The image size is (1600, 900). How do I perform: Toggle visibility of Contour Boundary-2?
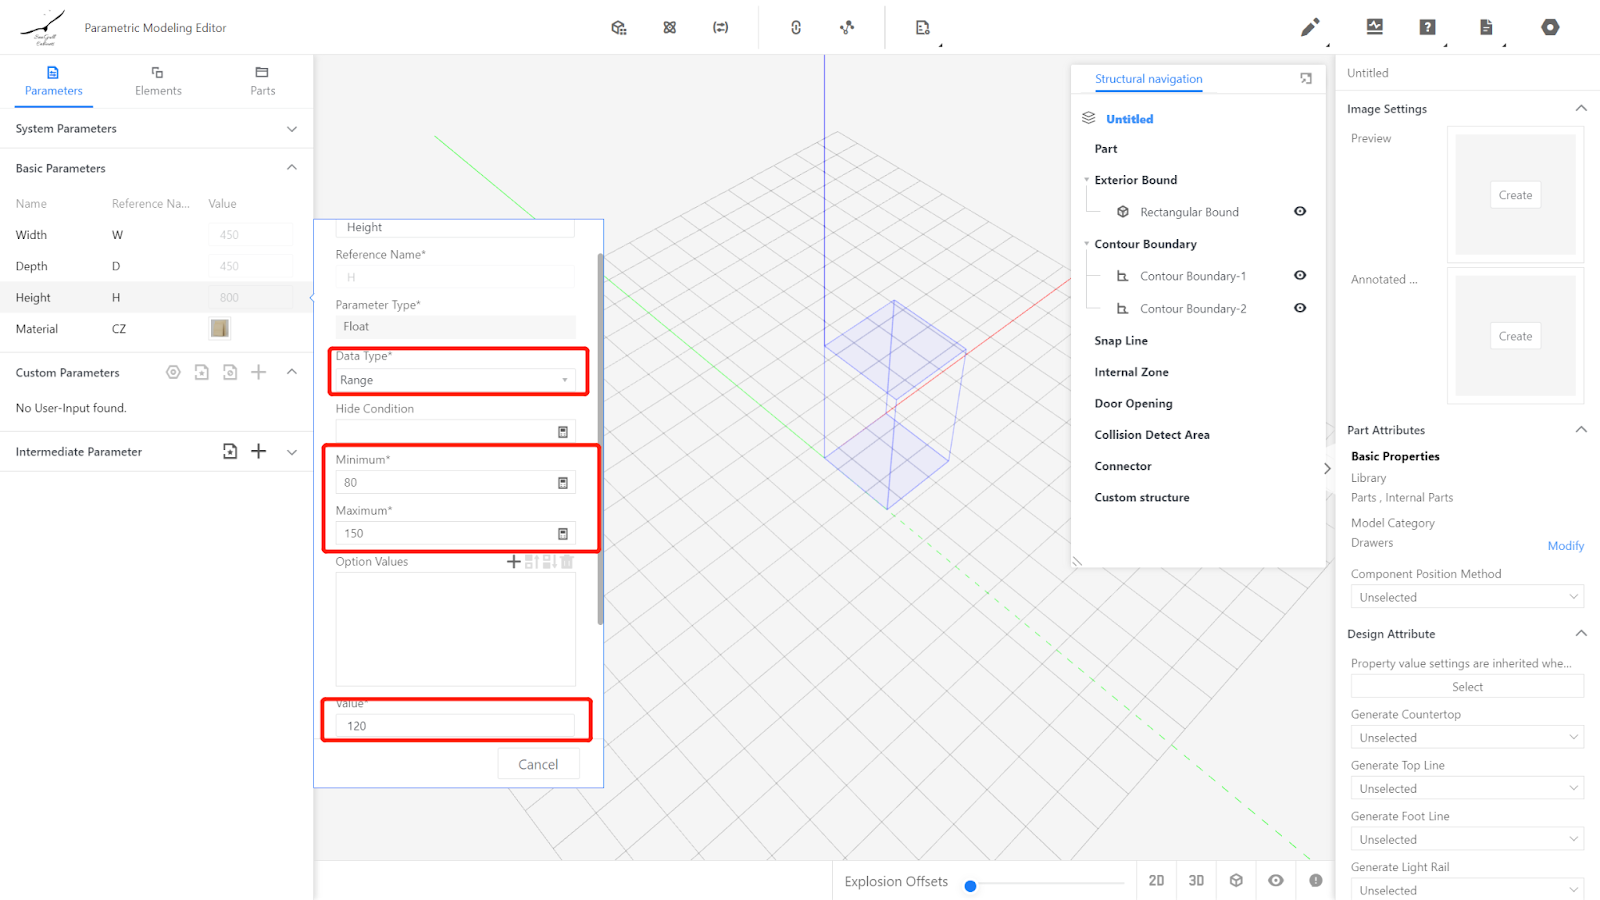pos(1300,308)
